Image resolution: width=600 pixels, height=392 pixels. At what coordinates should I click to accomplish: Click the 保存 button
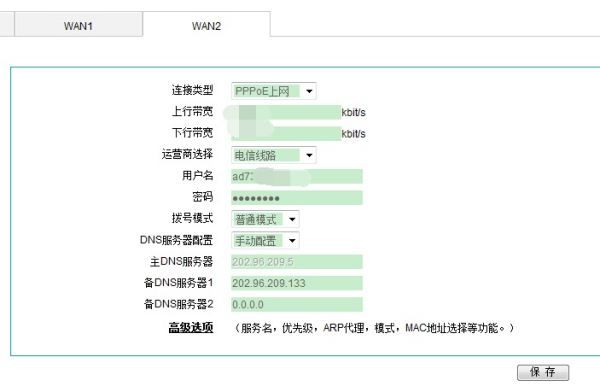point(543,372)
